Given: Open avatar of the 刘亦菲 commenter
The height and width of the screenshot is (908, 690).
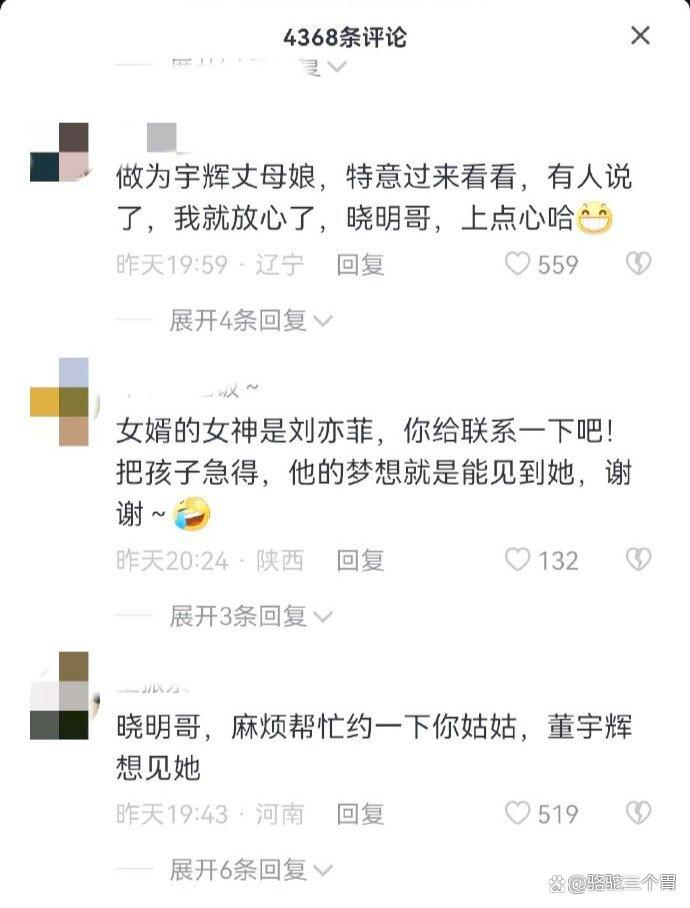Looking at the screenshot, I should coord(60,402).
